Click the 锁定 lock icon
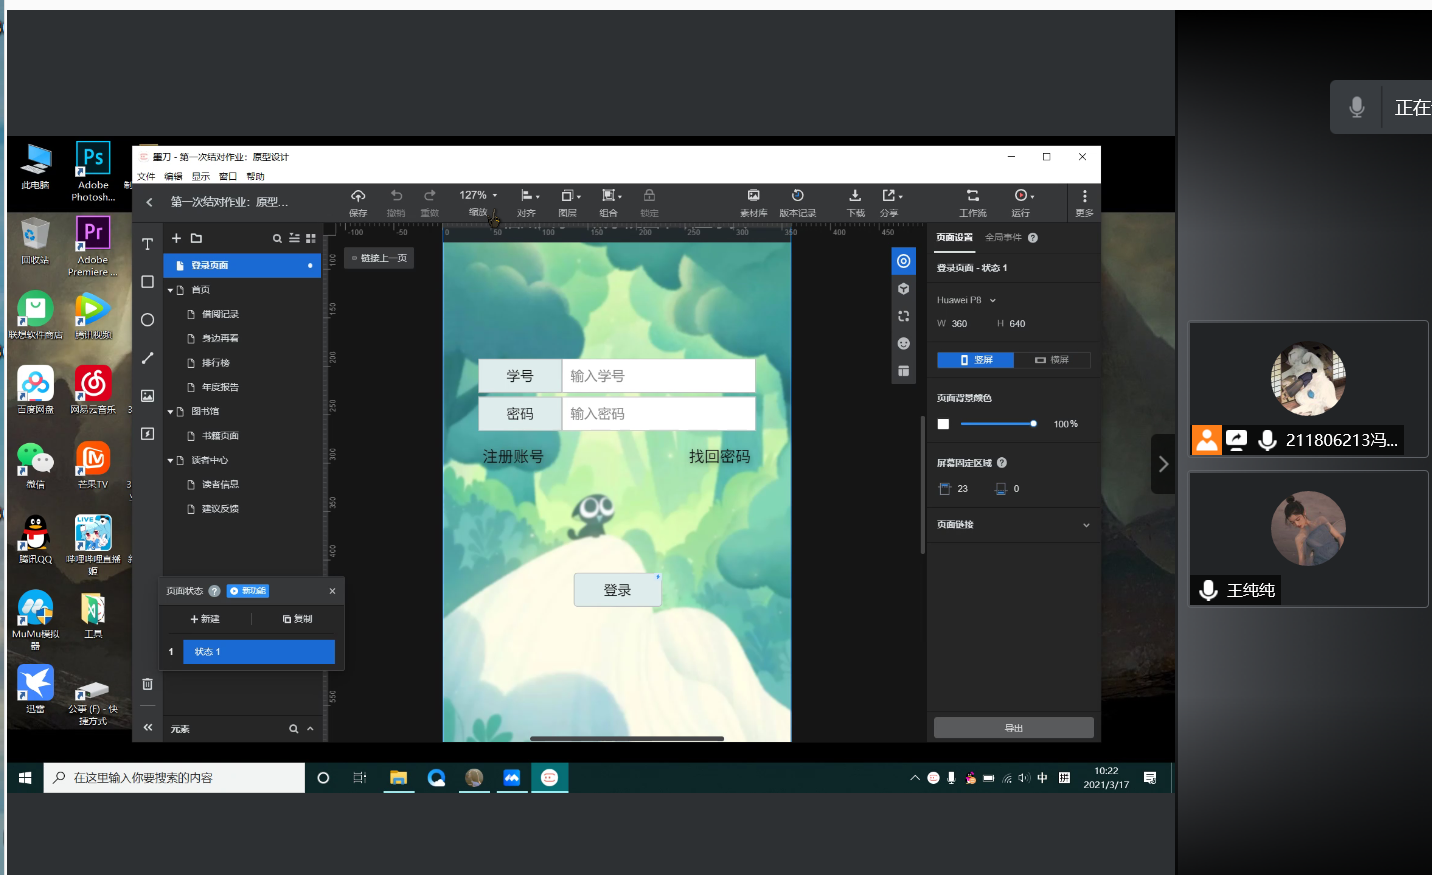The image size is (1432, 875). point(649,195)
